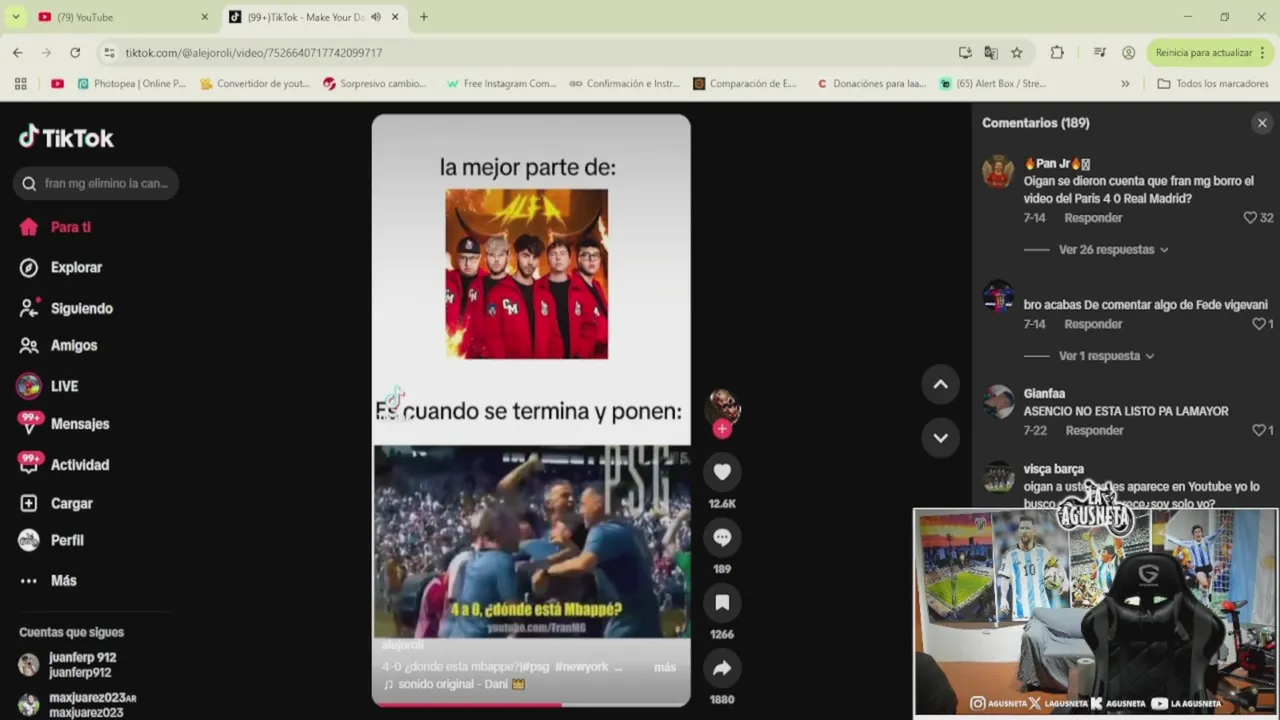The image size is (1280, 720).
Task: Expand video description with más
Action: (665, 667)
